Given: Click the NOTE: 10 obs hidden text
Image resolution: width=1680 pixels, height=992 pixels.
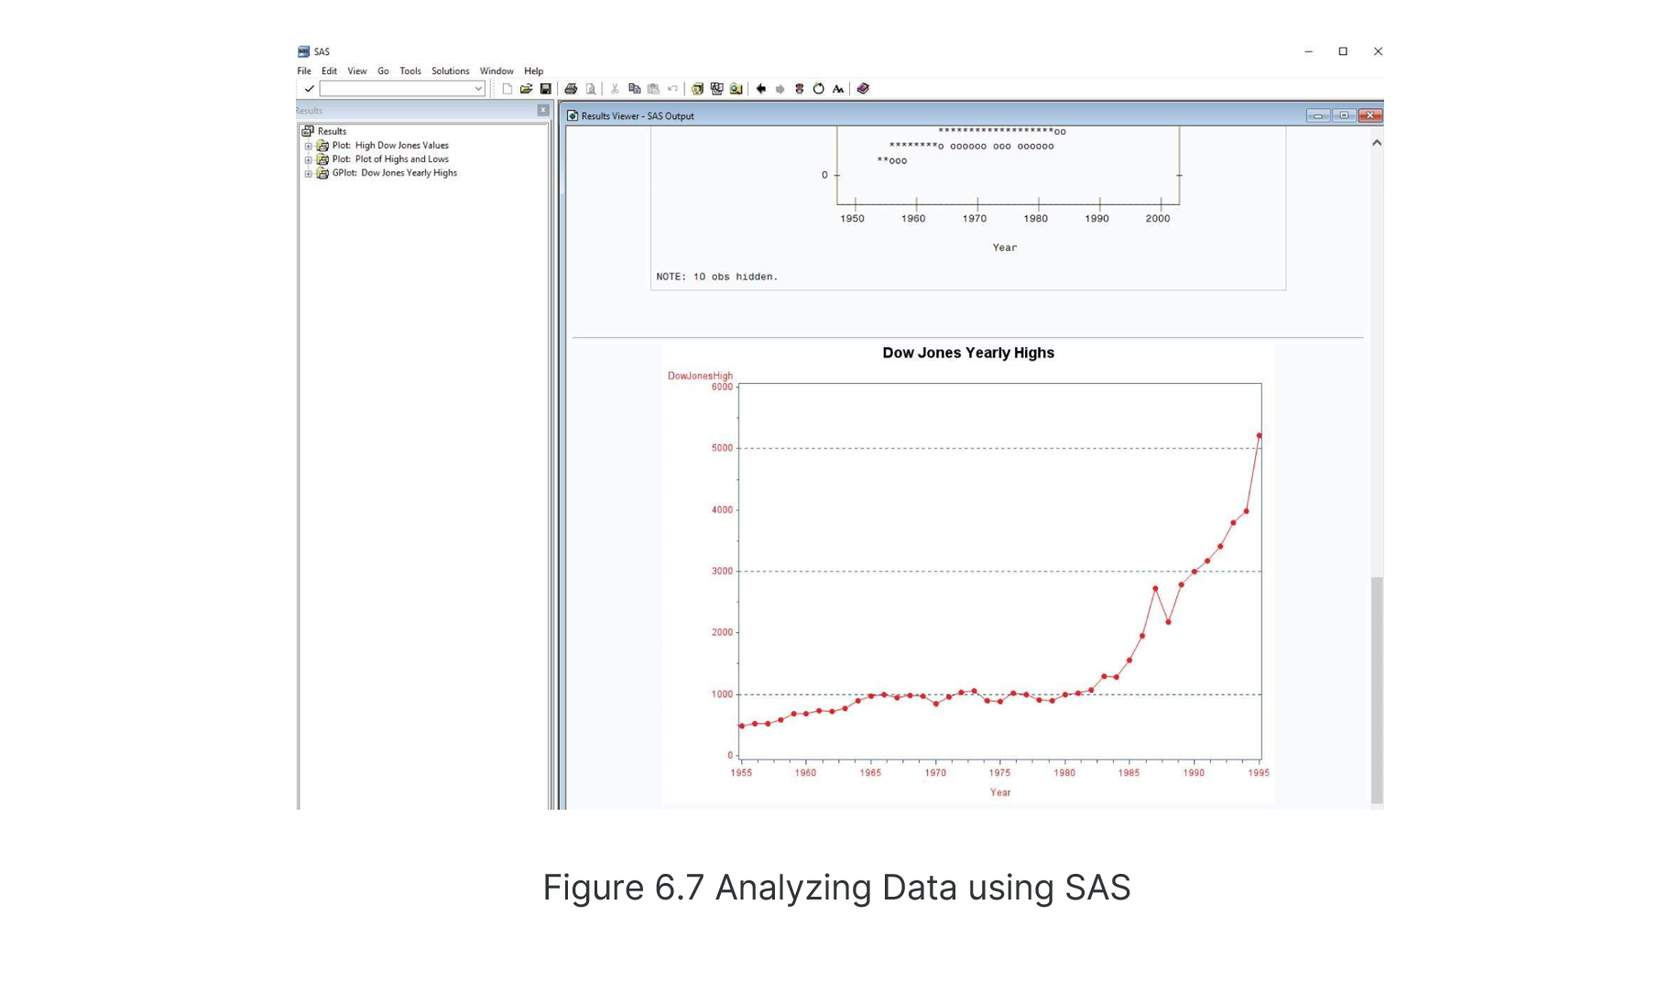Looking at the screenshot, I should 717,277.
